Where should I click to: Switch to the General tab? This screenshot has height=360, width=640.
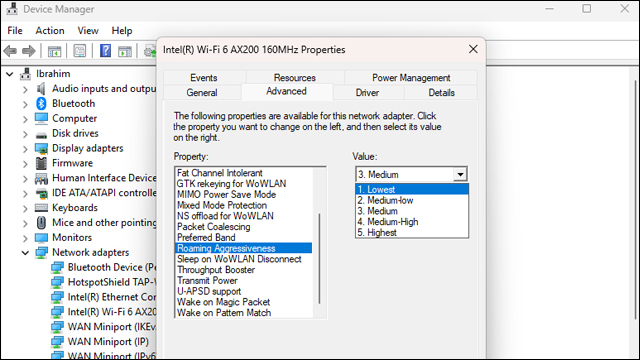pyautogui.click(x=202, y=93)
